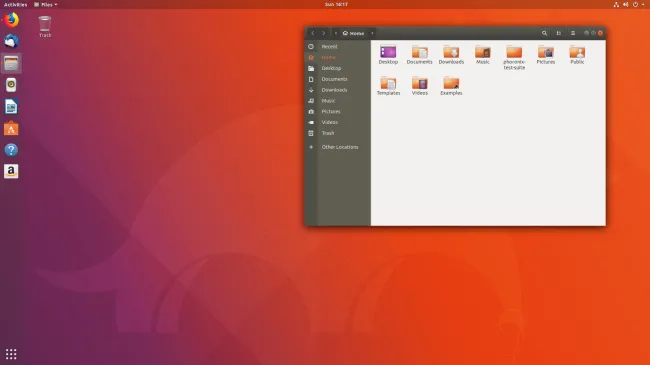Select the Desktop folder icon
Viewport: 650px width, 365px height.
(x=388, y=51)
